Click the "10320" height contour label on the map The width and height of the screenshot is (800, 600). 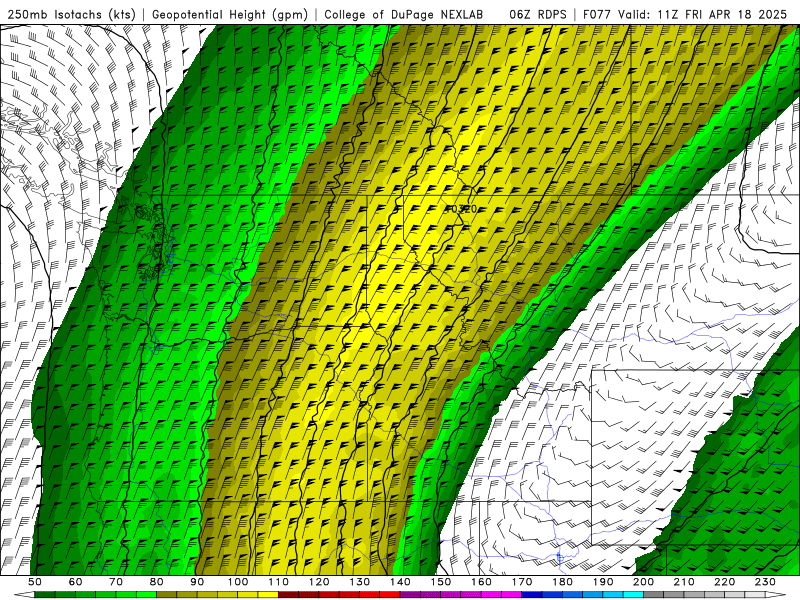[461, 209]
